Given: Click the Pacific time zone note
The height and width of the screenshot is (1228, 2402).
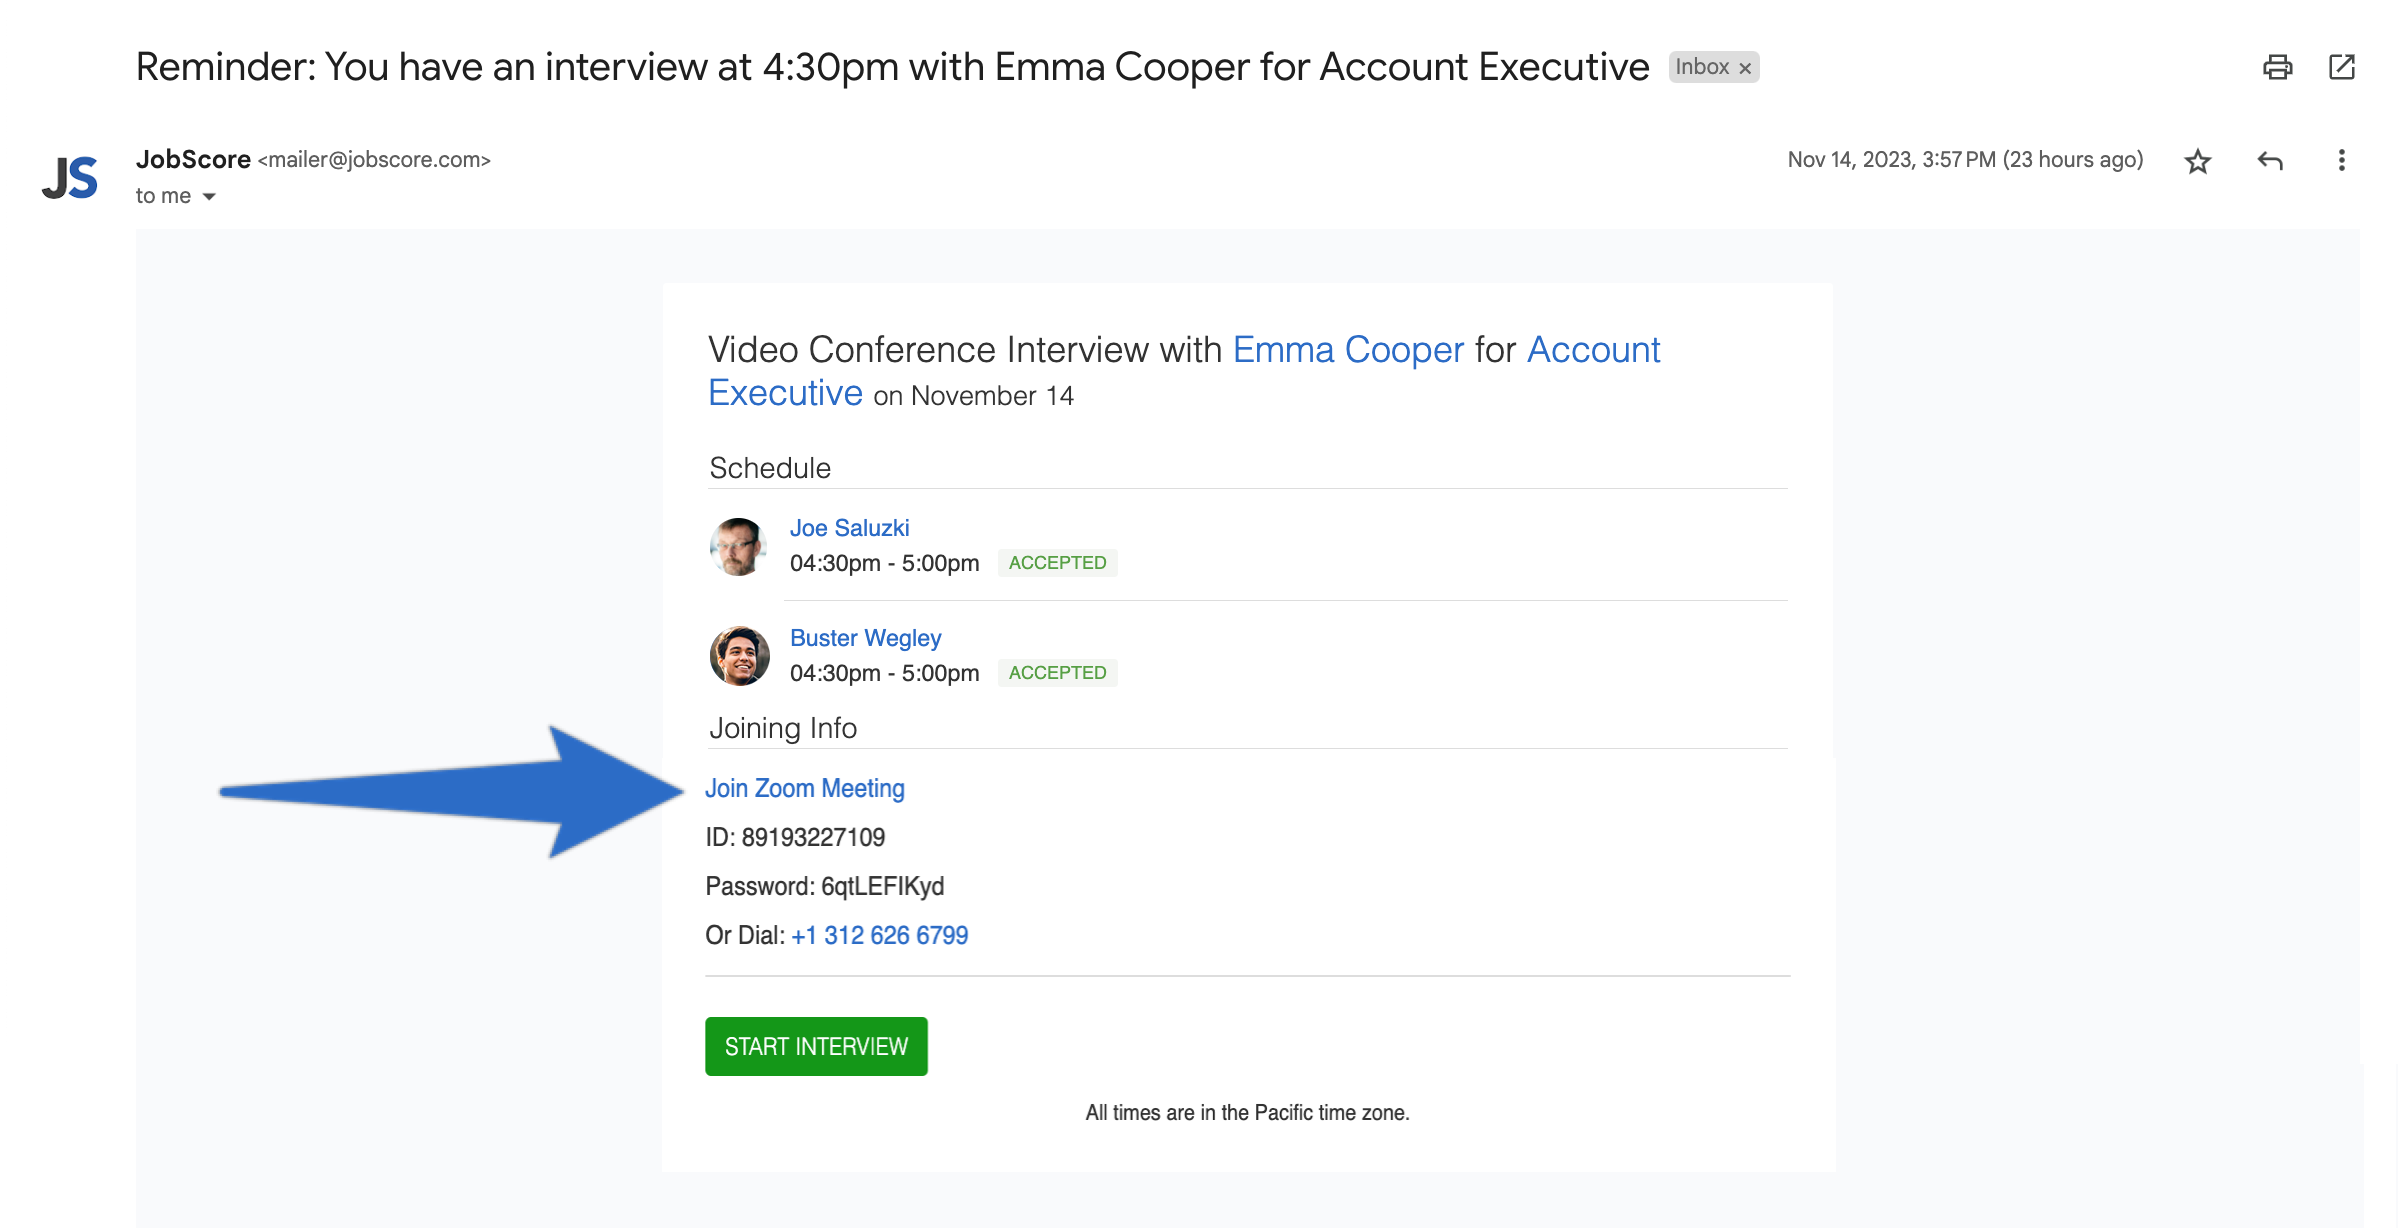Looking at the screenshot, I should 1247,1112.
